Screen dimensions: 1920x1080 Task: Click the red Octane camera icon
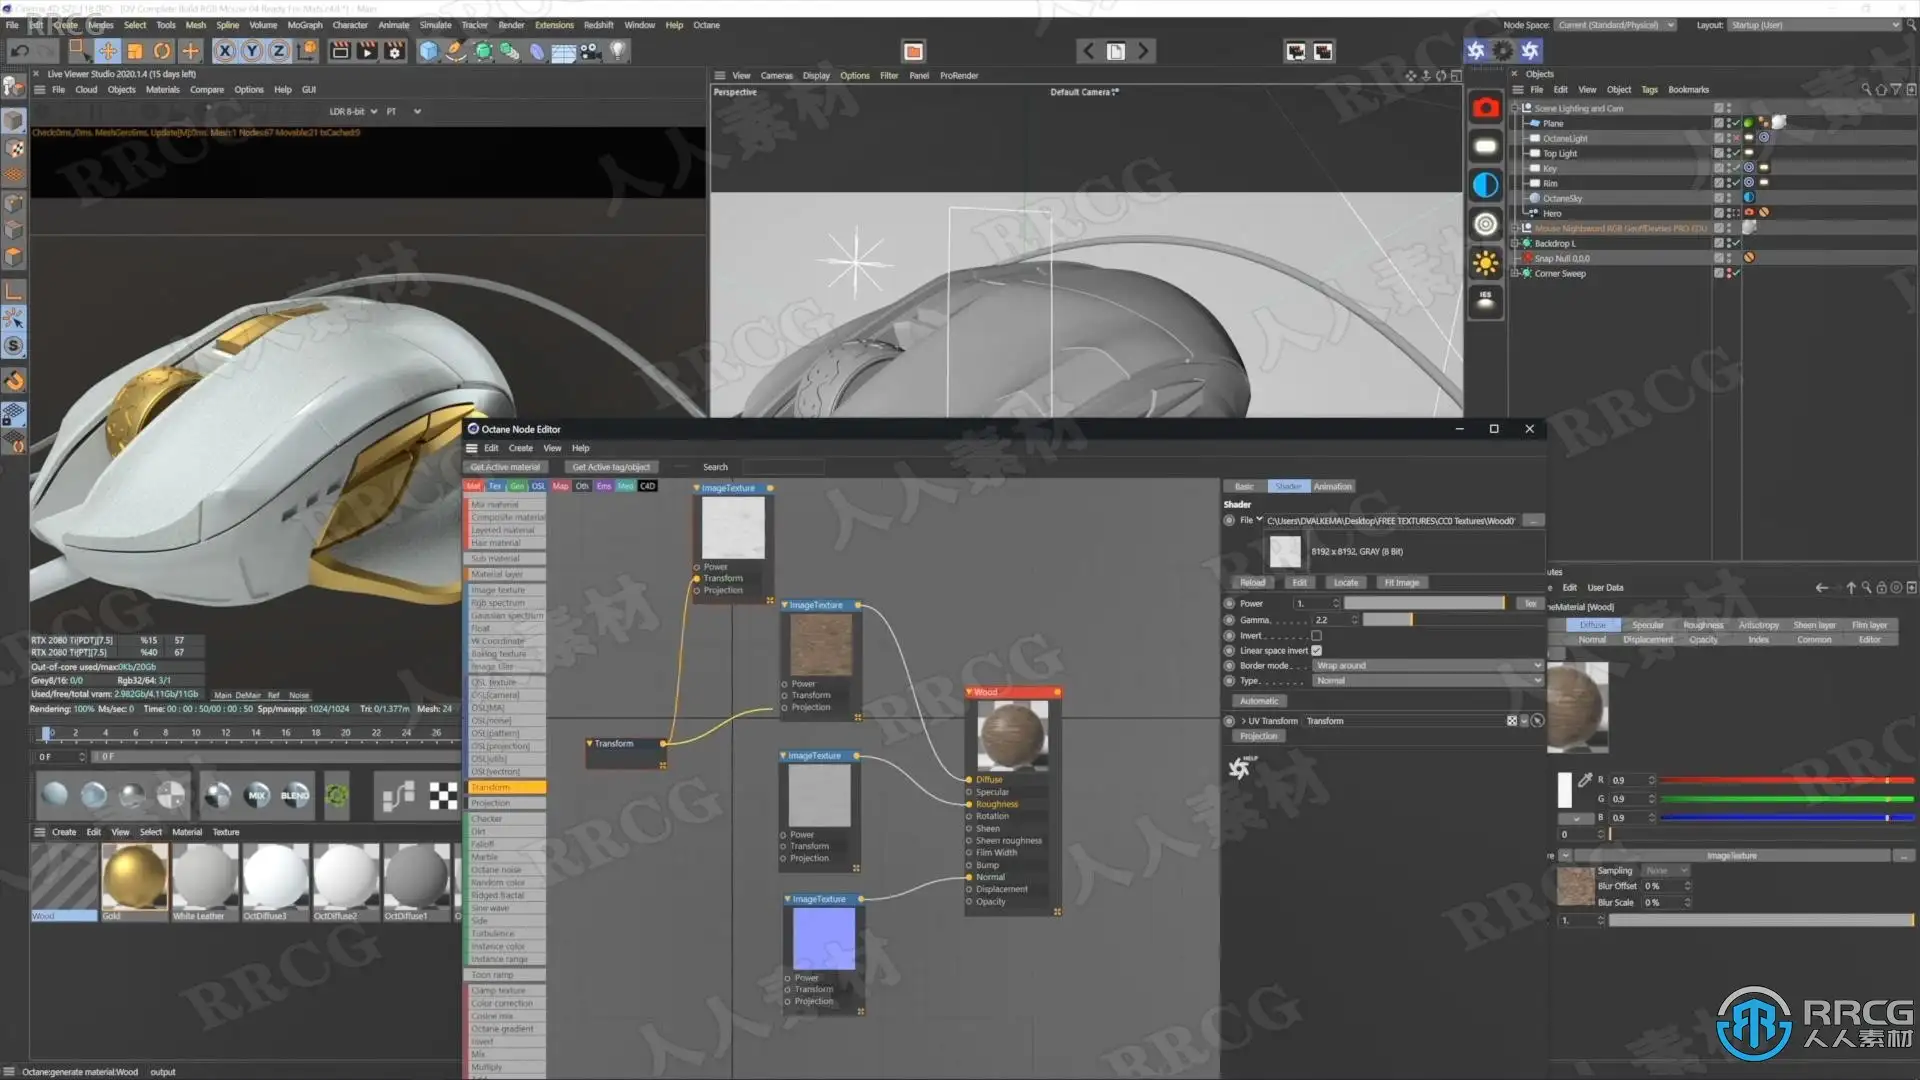(1485, 108)
